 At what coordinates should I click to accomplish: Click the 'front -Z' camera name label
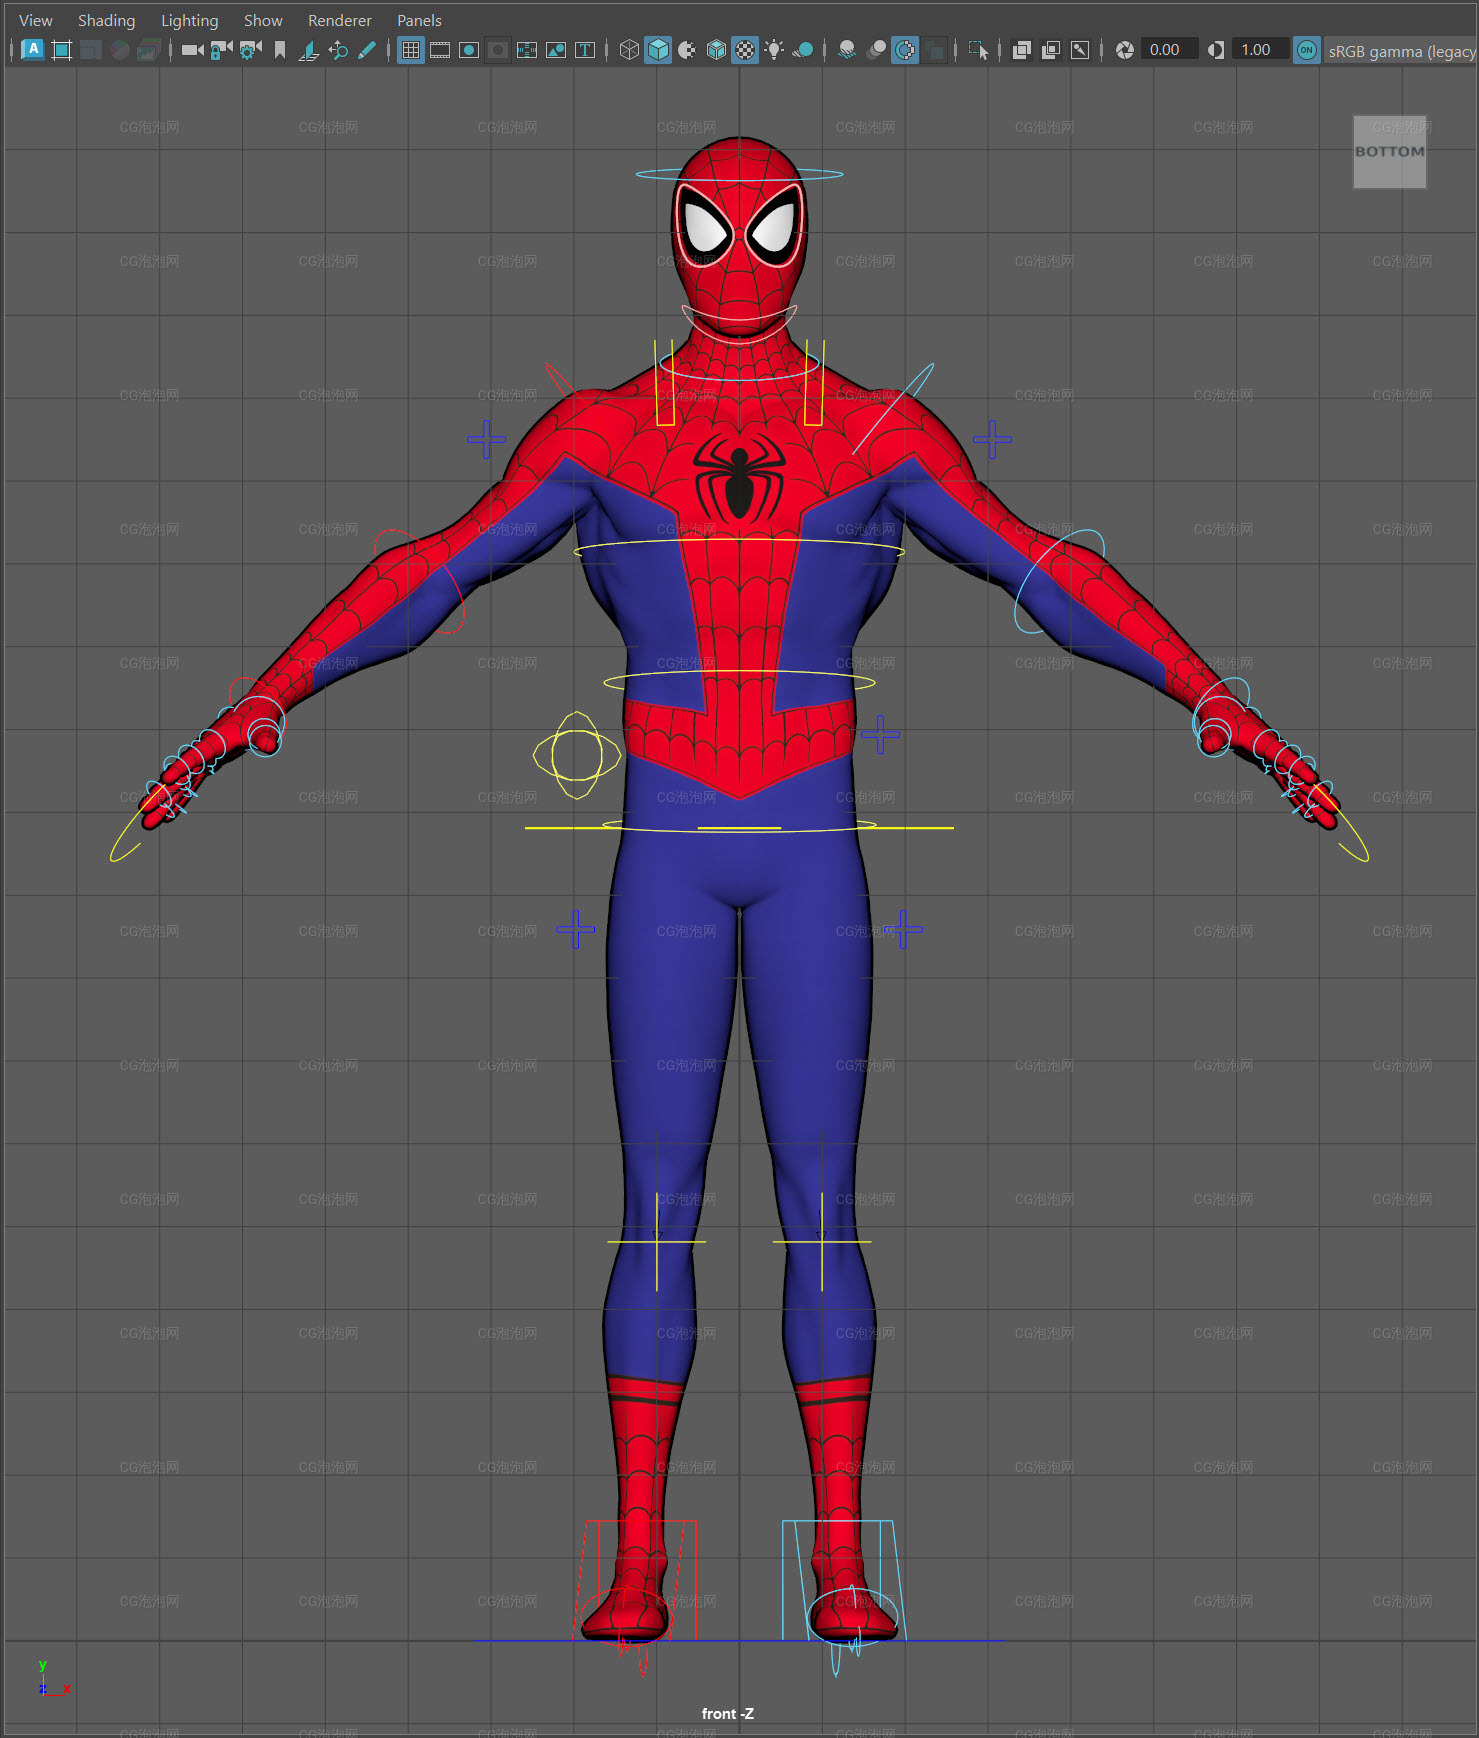728,1713
